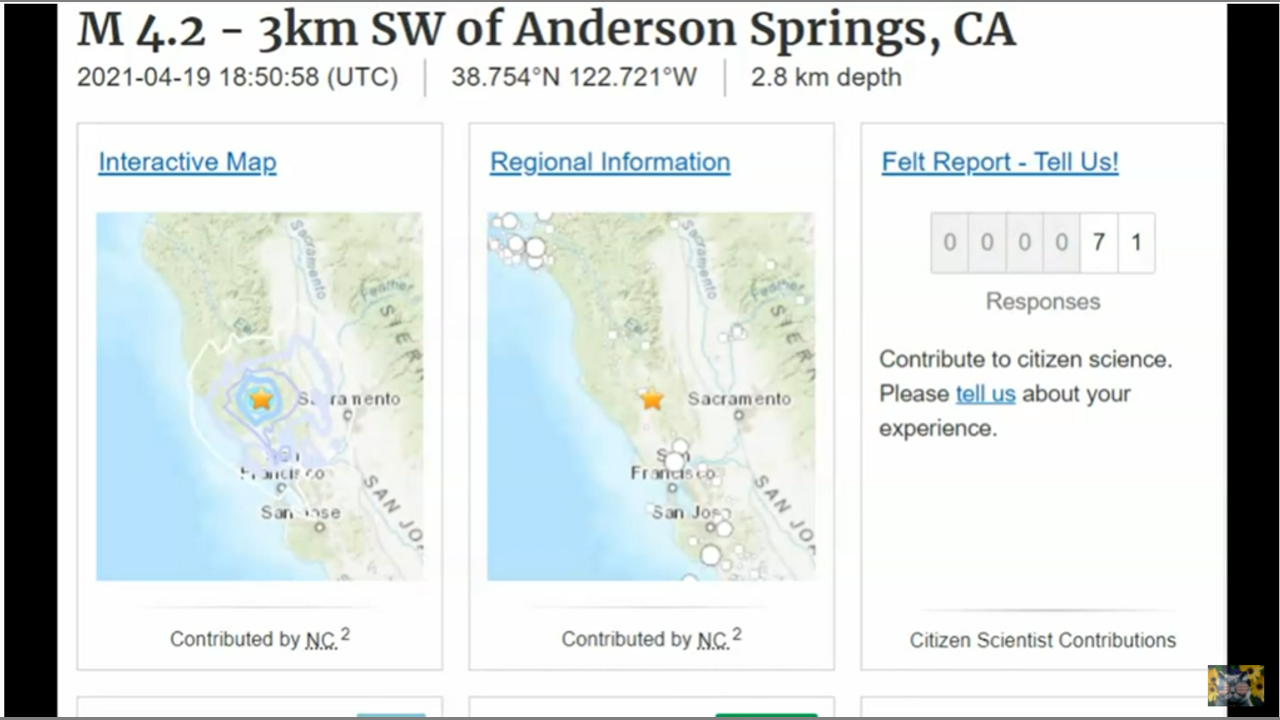
Task: Open the Felt Report - Tell Us! link
Action: coord(1000,162)
